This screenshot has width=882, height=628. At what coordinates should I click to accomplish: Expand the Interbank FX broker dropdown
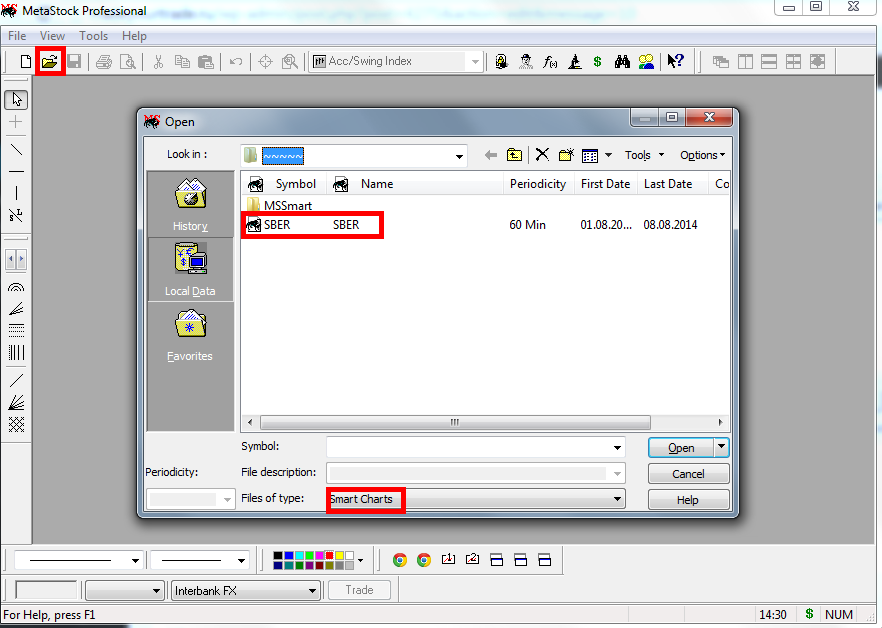(312, 591)
